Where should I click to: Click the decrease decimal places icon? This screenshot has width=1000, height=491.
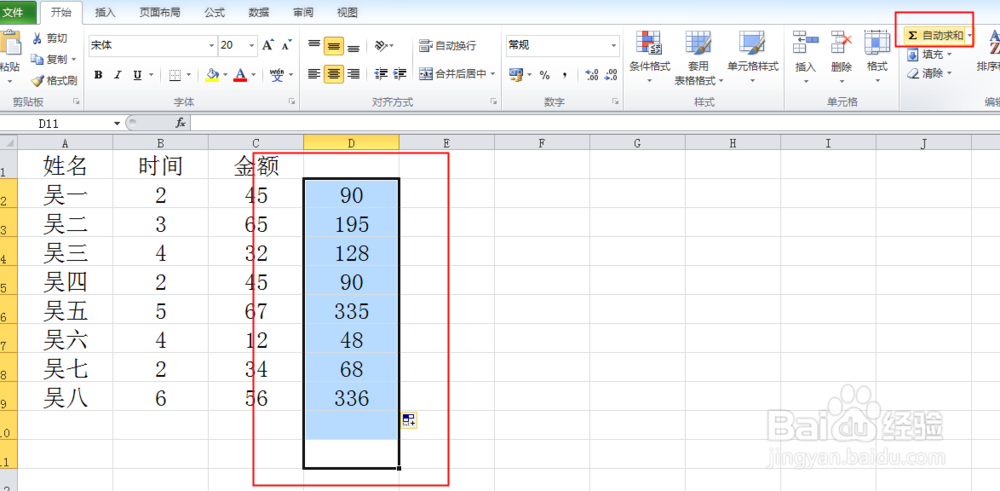click(x=611, y=75)
